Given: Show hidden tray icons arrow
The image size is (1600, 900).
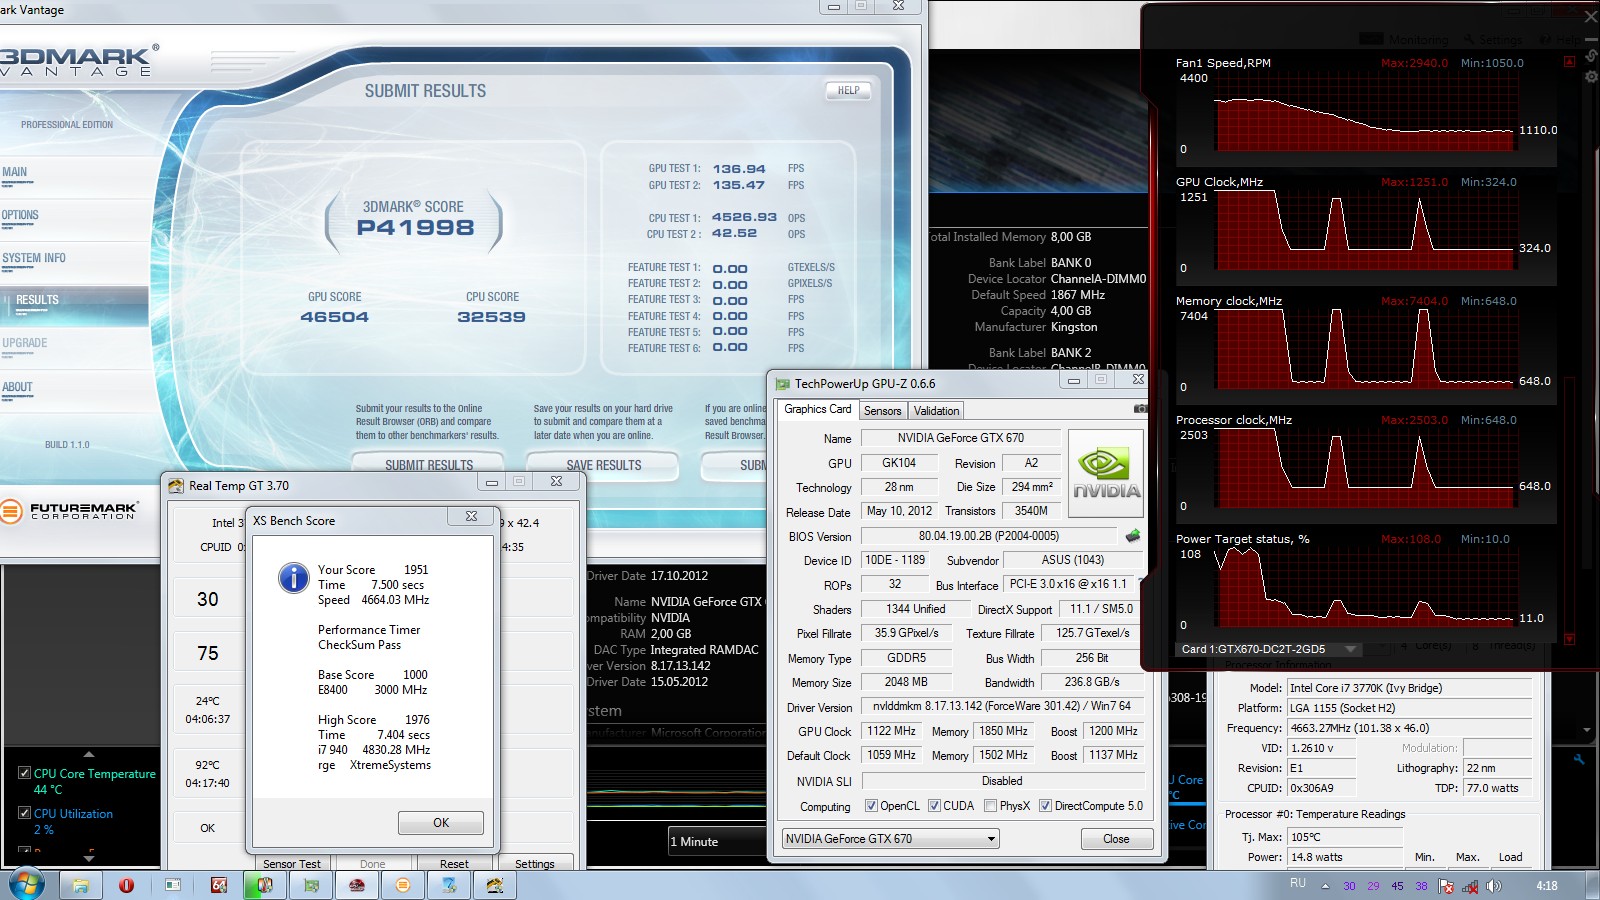Looking at the screenshot, I should (x=1326, y=886).
